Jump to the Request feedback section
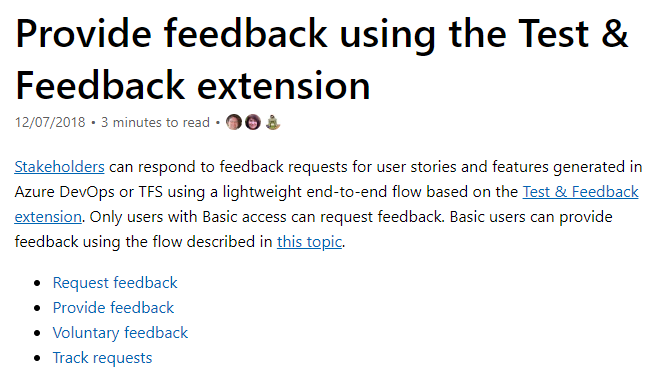The width and height of the screenshot is (665, 369). [x=115, y=283]
